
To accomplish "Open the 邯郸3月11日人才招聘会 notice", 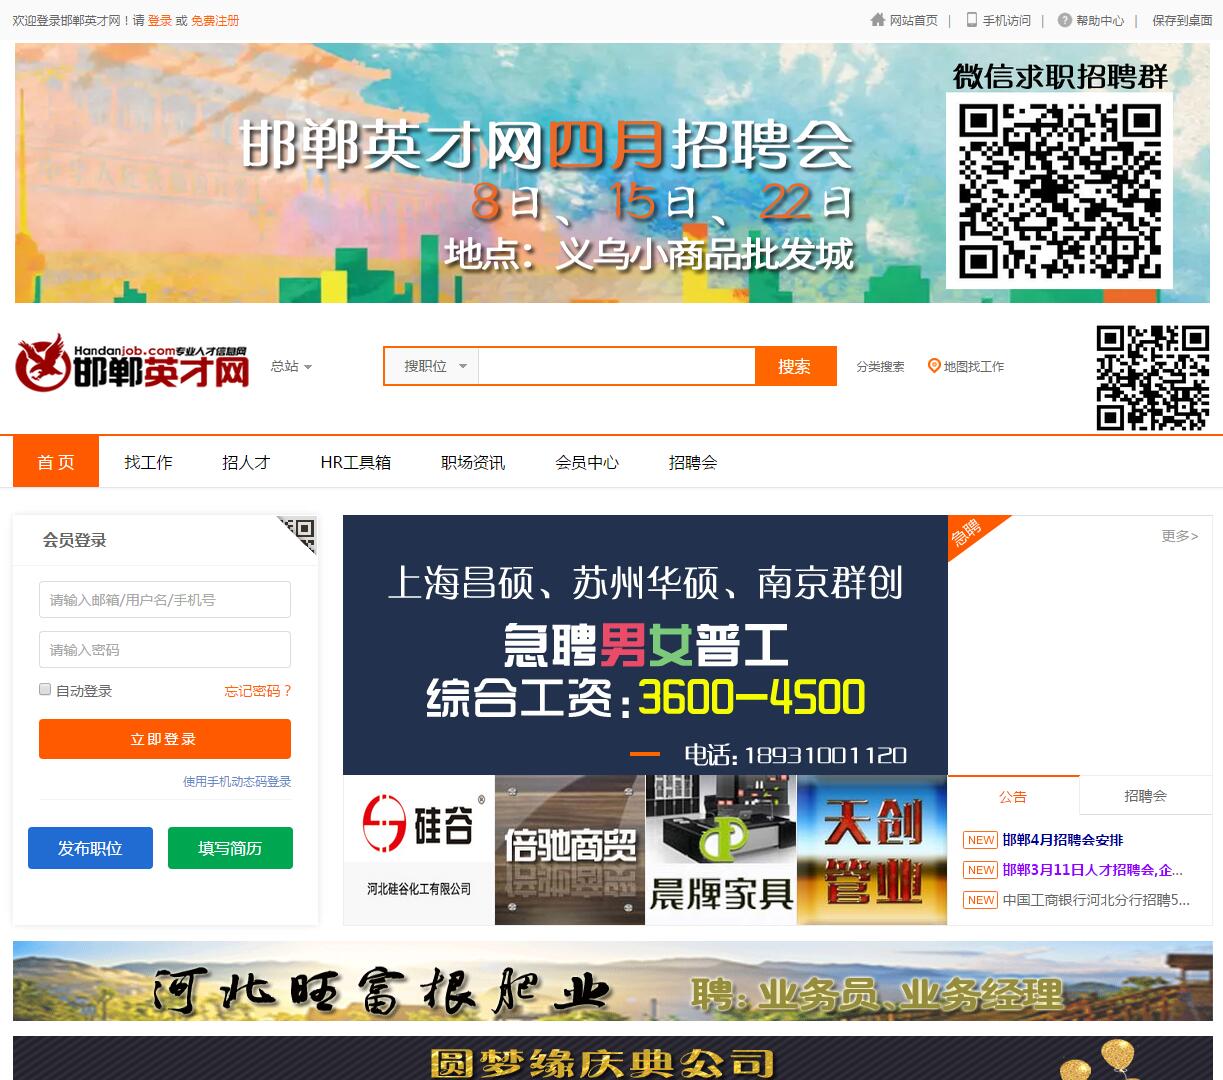I will (x=1093, y=870).
